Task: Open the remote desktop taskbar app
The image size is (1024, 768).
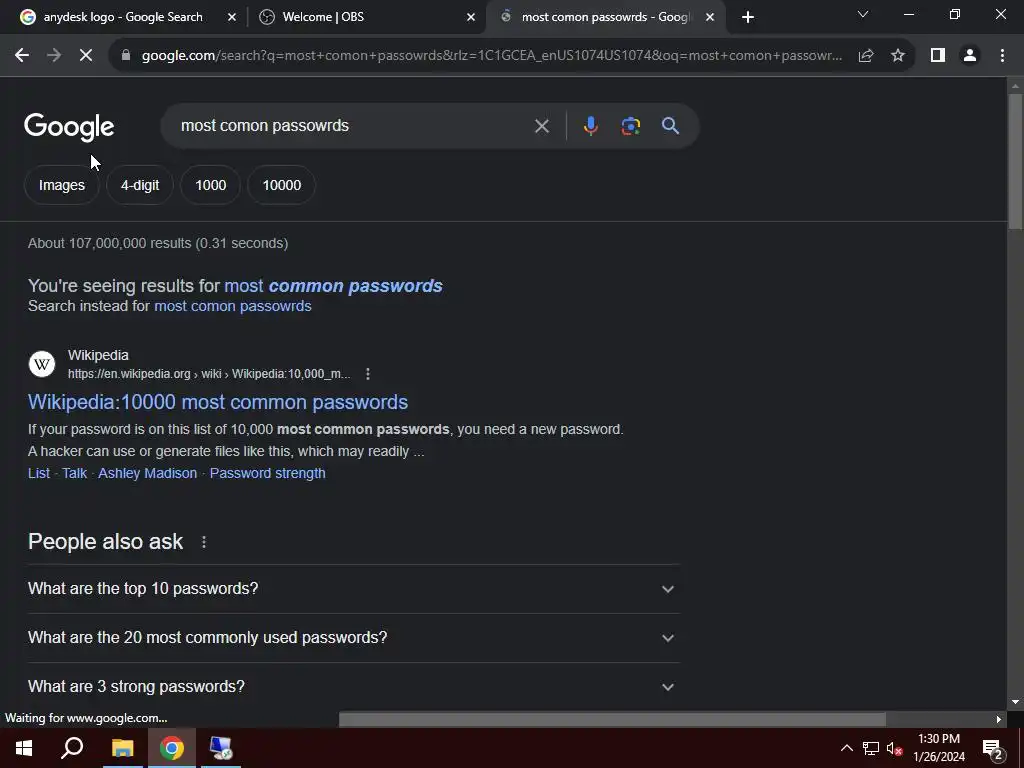Action: coord(221,748)
